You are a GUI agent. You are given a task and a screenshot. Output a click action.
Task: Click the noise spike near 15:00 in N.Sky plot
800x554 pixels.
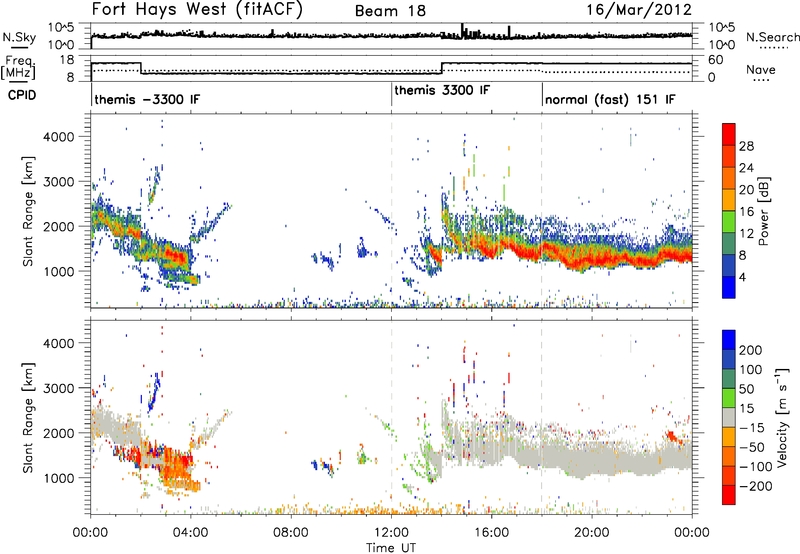[x=462, y=31]
